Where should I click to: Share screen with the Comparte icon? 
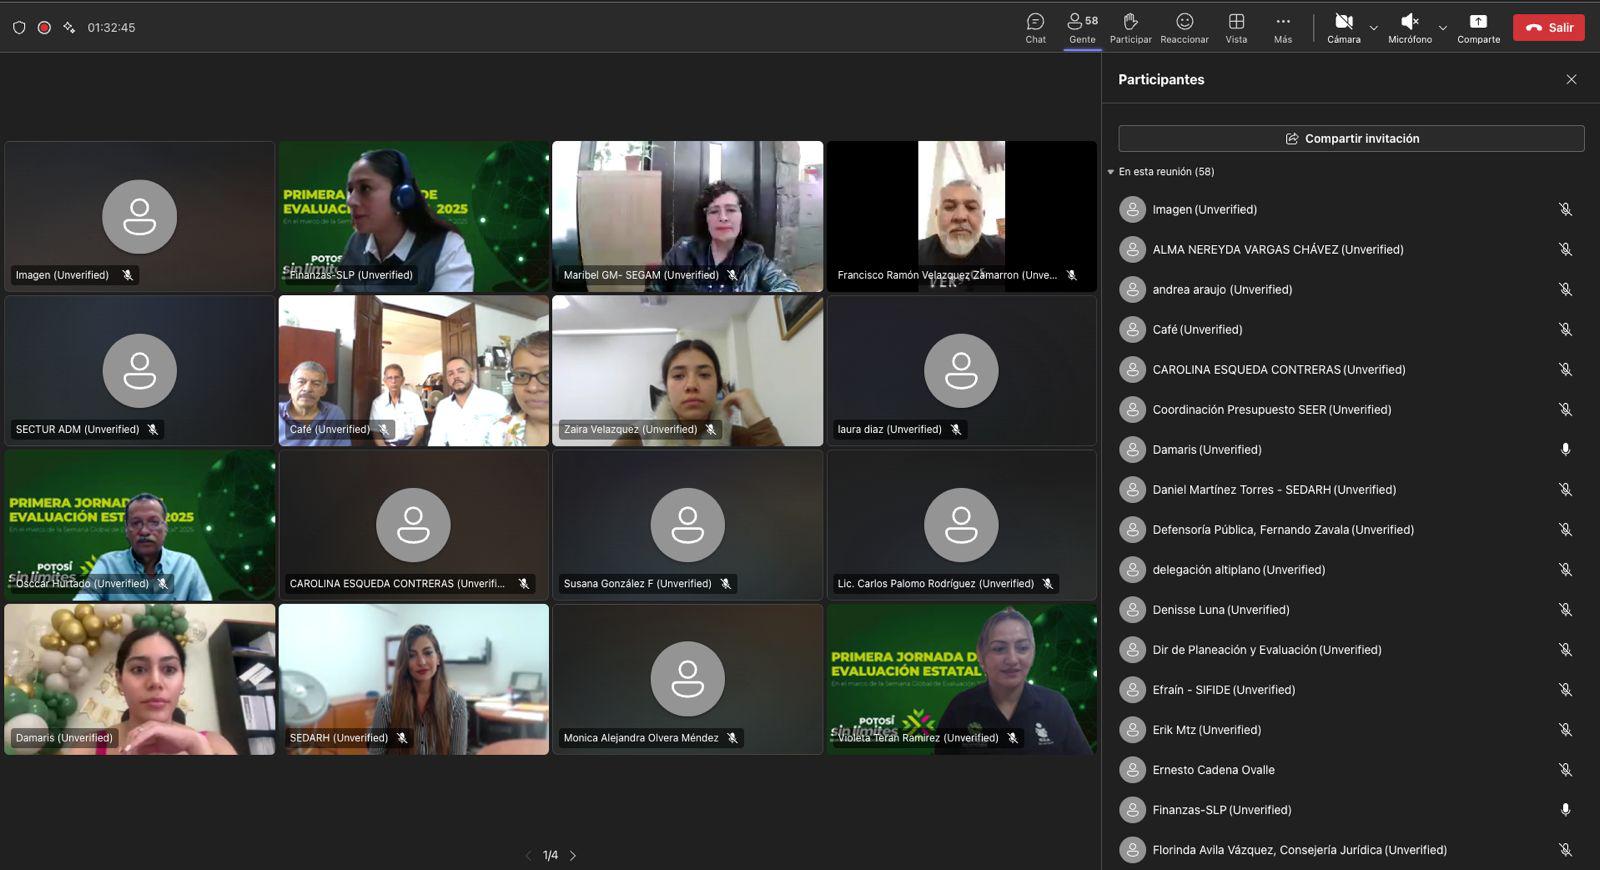1478,27
